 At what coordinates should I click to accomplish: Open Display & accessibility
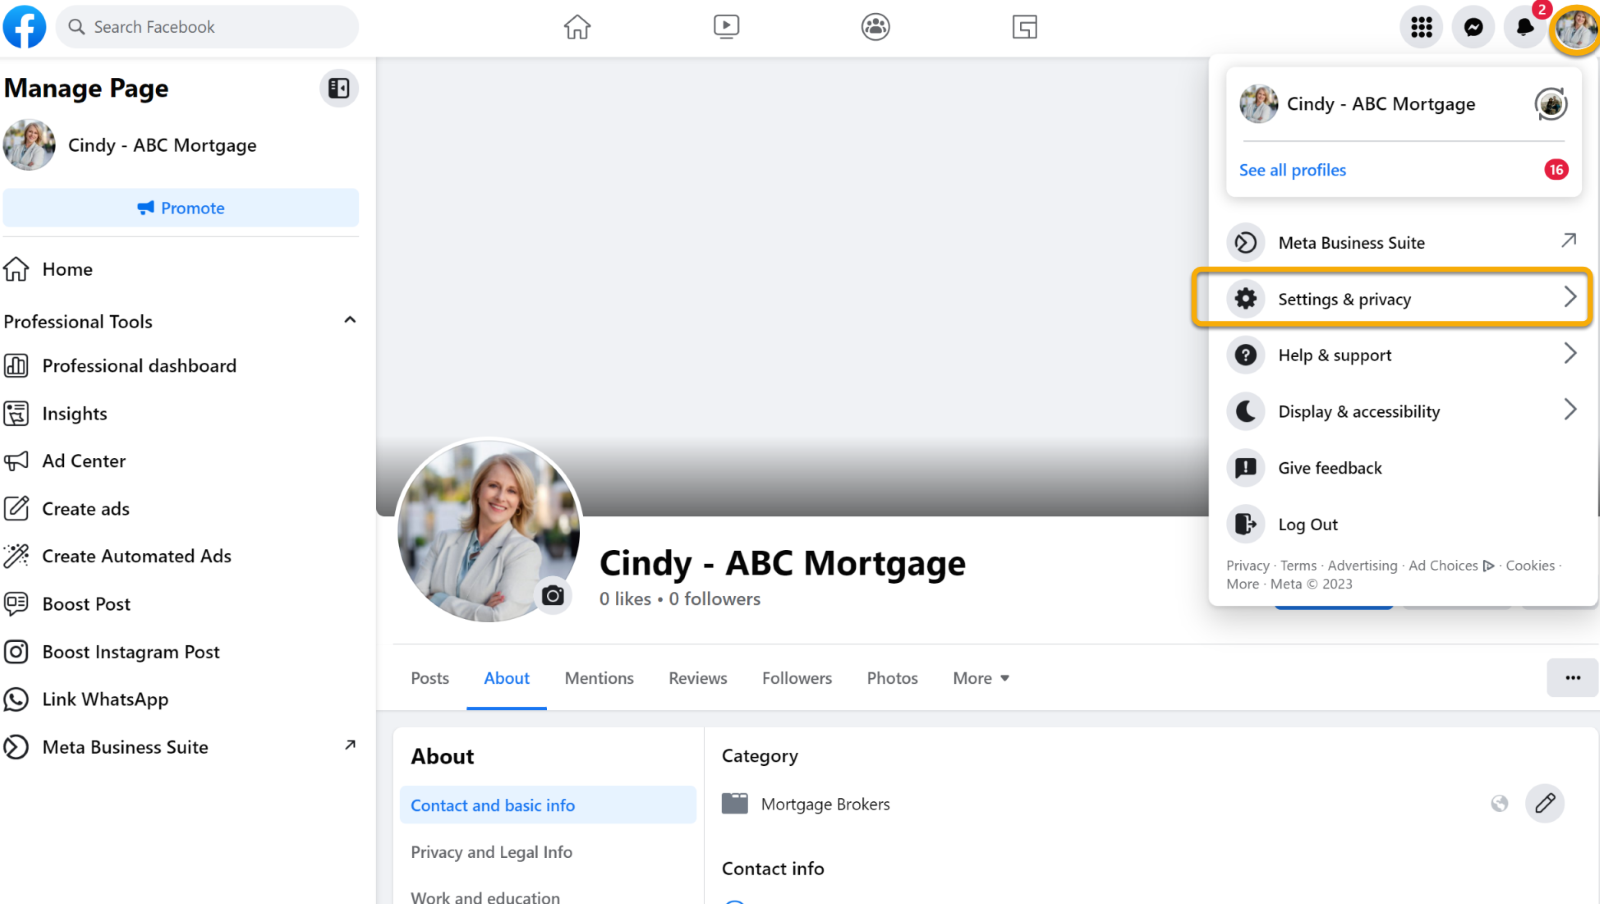(x=1403, y=411)
